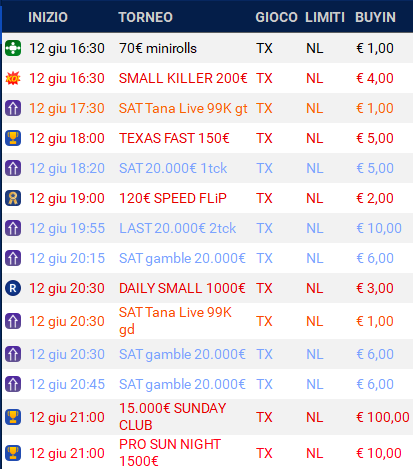Click the R rebuy icon for DAILY SMALL 1000€
The image size is (413, 469).
pos(13,288)
